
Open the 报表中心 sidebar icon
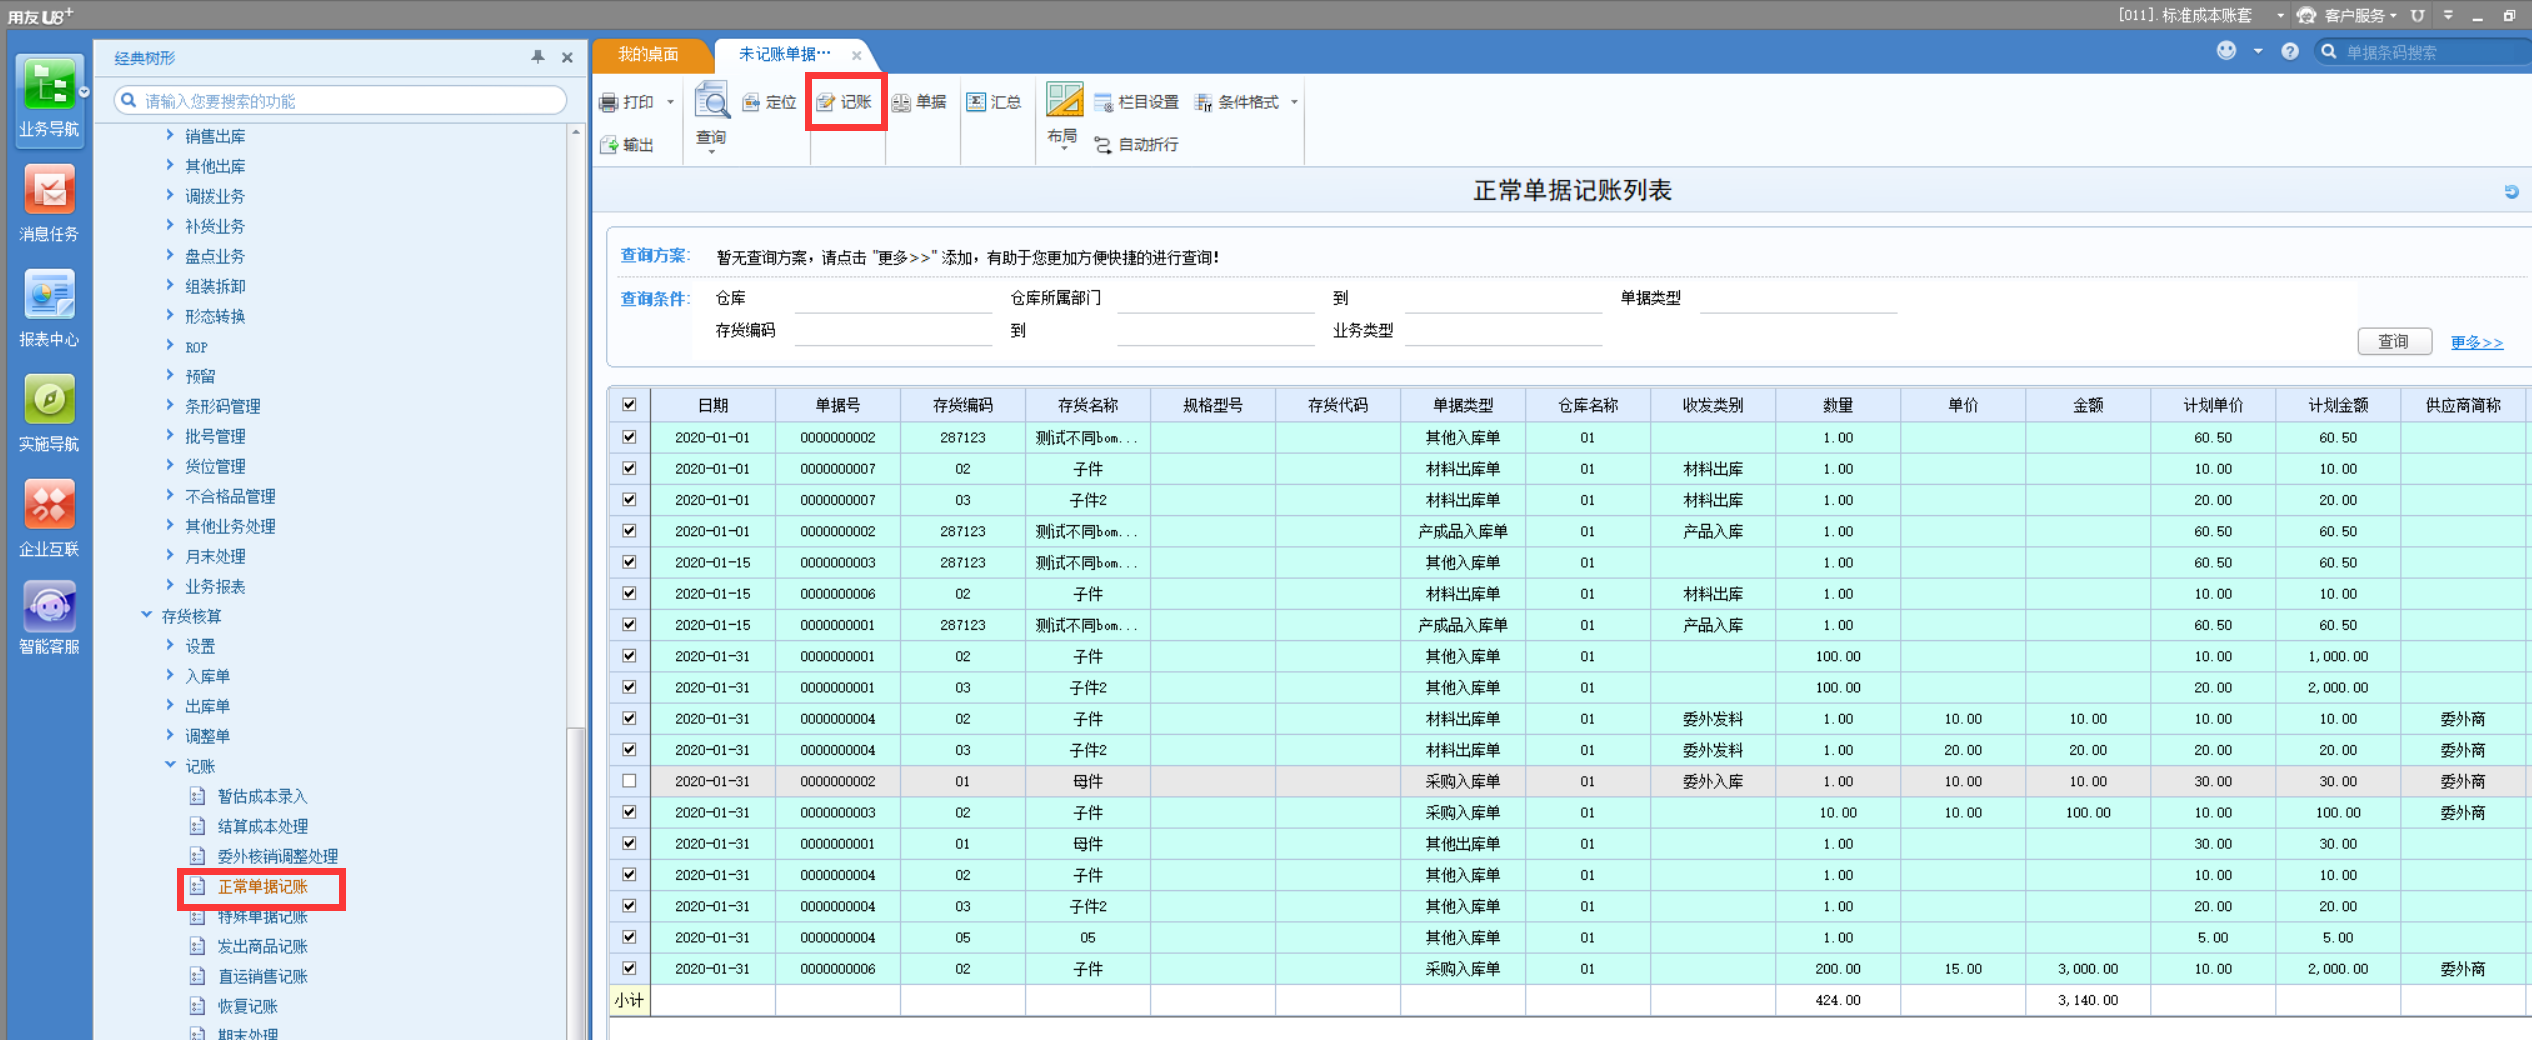[x=49, y=309]
